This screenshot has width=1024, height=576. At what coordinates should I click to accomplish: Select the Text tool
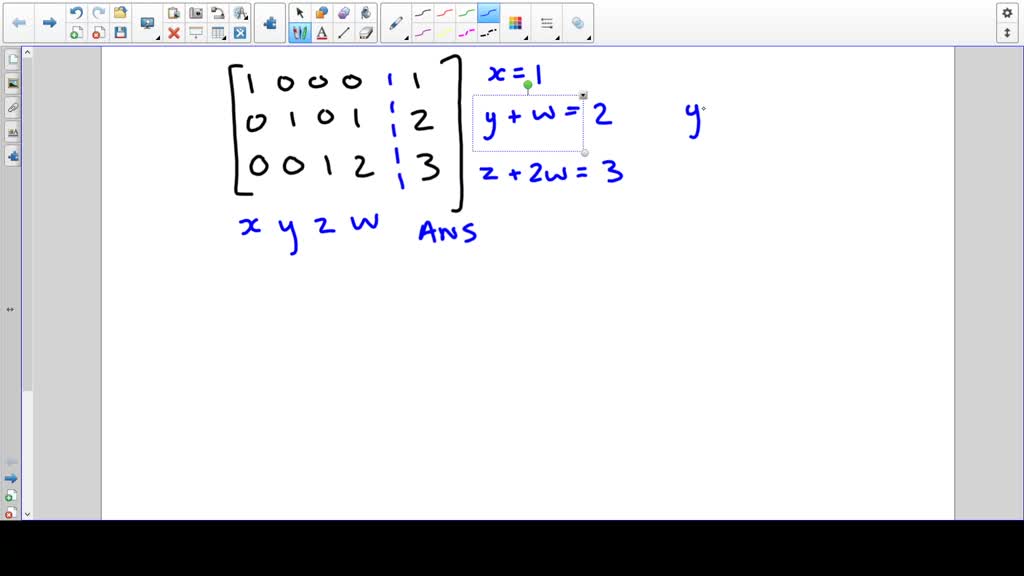point(322,31)
